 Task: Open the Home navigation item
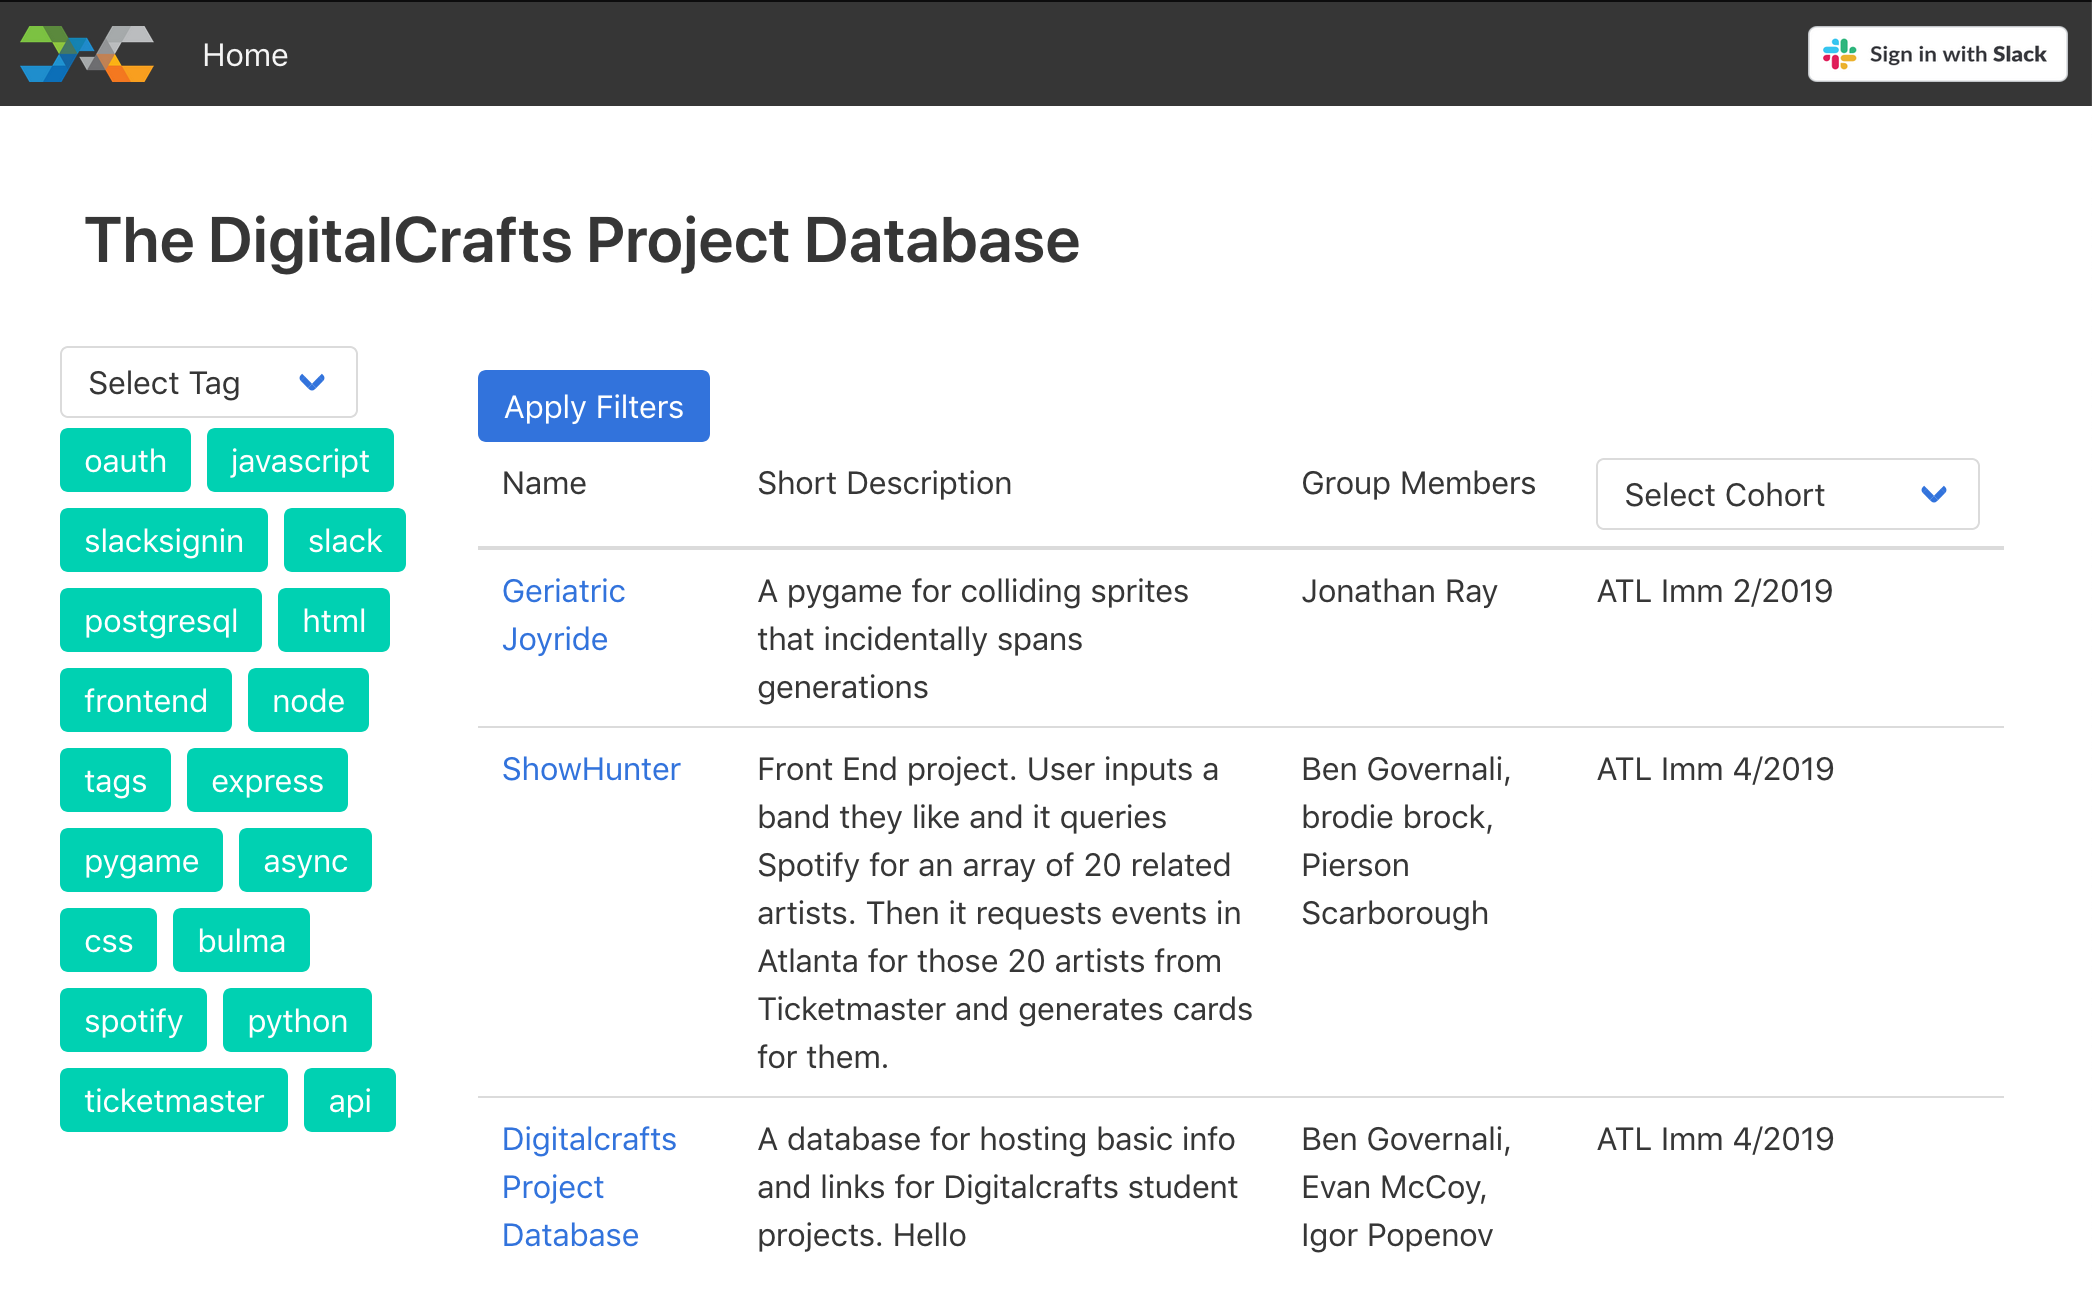click(x=245, y=55)
